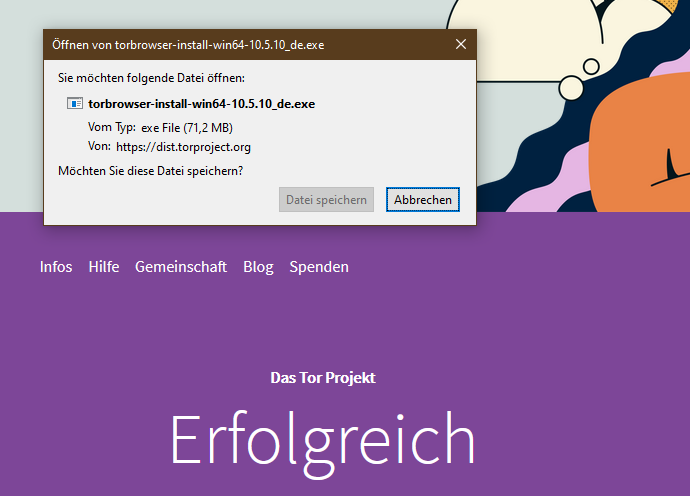
Task: Go to the Gemeinschaft page
Action: click(x=181, y=267)
